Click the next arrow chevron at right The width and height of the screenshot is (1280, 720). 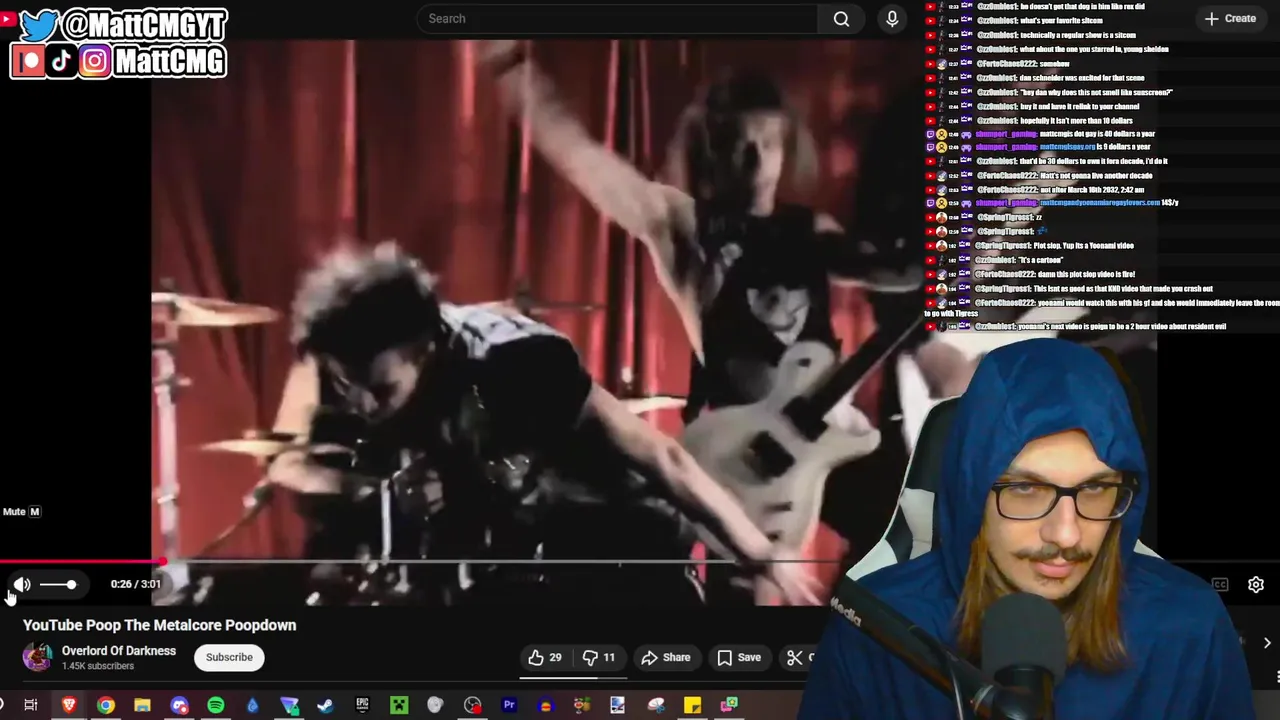1267,643
